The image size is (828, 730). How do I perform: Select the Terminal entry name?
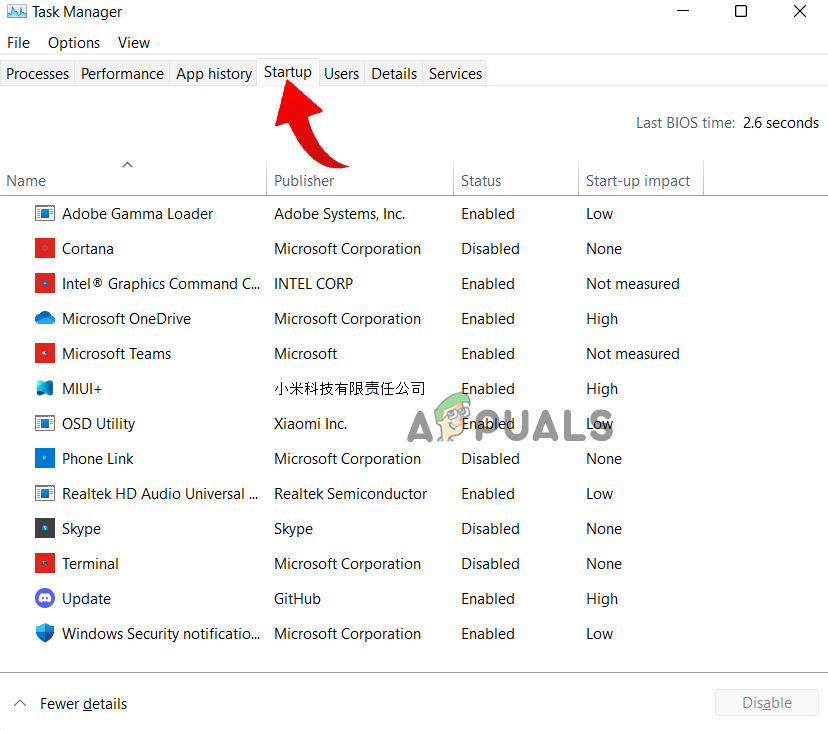tap(90, 564)
